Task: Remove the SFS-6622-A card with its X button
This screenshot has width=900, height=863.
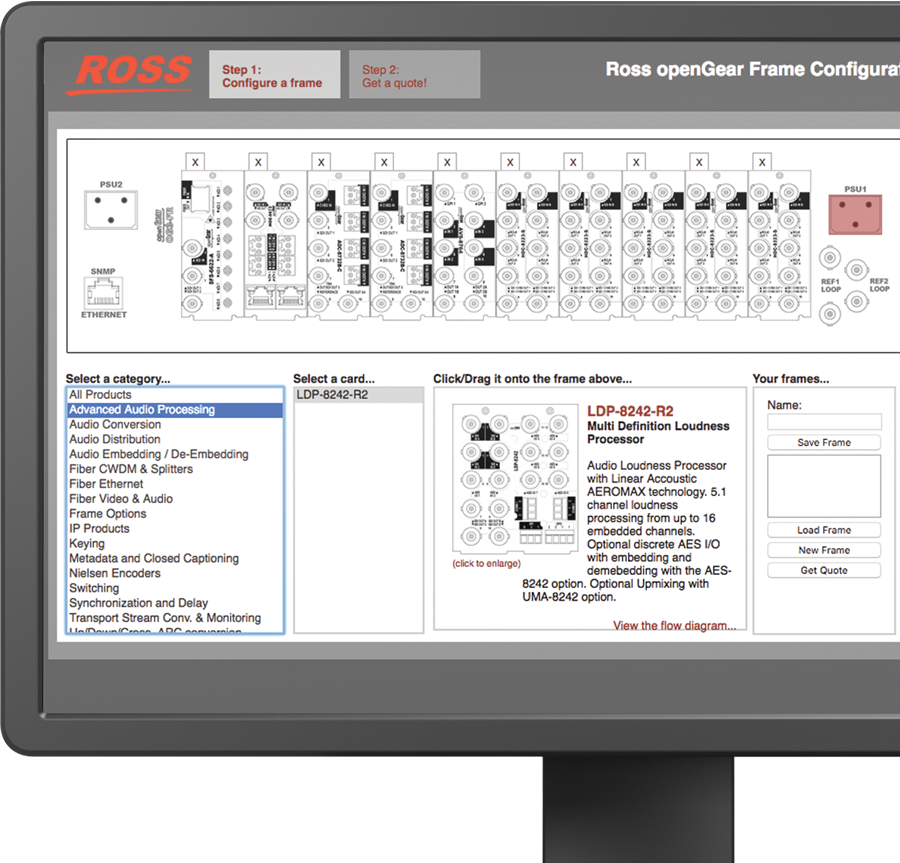Action: click(195, 162)
